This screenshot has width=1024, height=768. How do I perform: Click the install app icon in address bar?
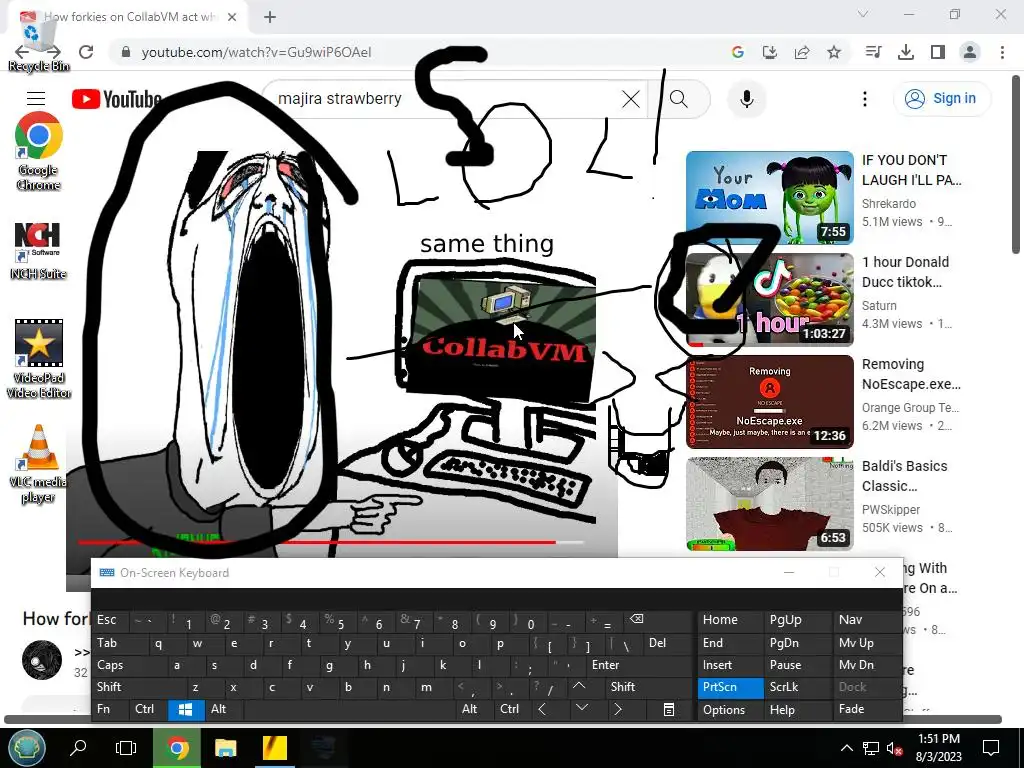[770, 52]
